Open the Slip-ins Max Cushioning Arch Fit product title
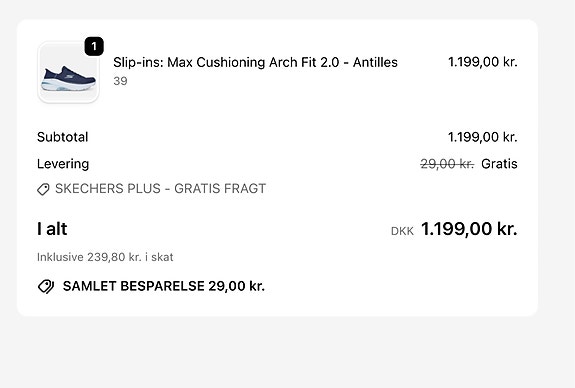 [255, 62]
